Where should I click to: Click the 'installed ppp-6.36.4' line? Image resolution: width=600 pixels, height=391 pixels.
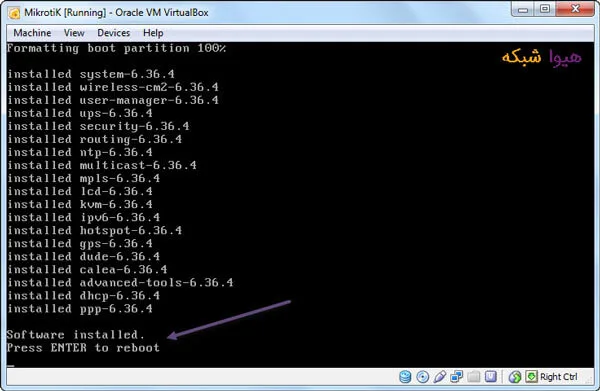(80, 308)
